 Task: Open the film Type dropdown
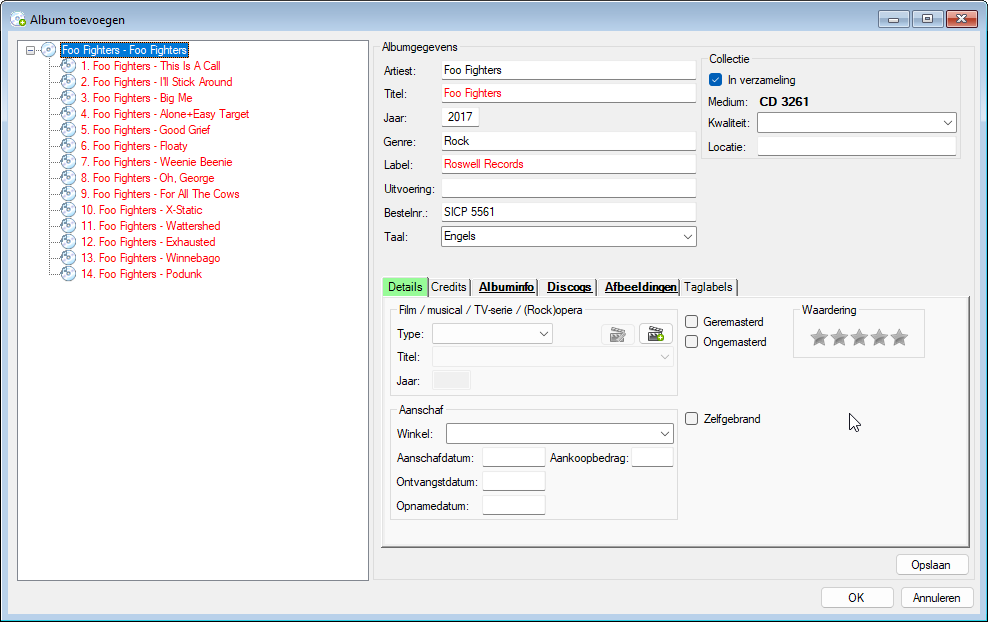point(544,334)
